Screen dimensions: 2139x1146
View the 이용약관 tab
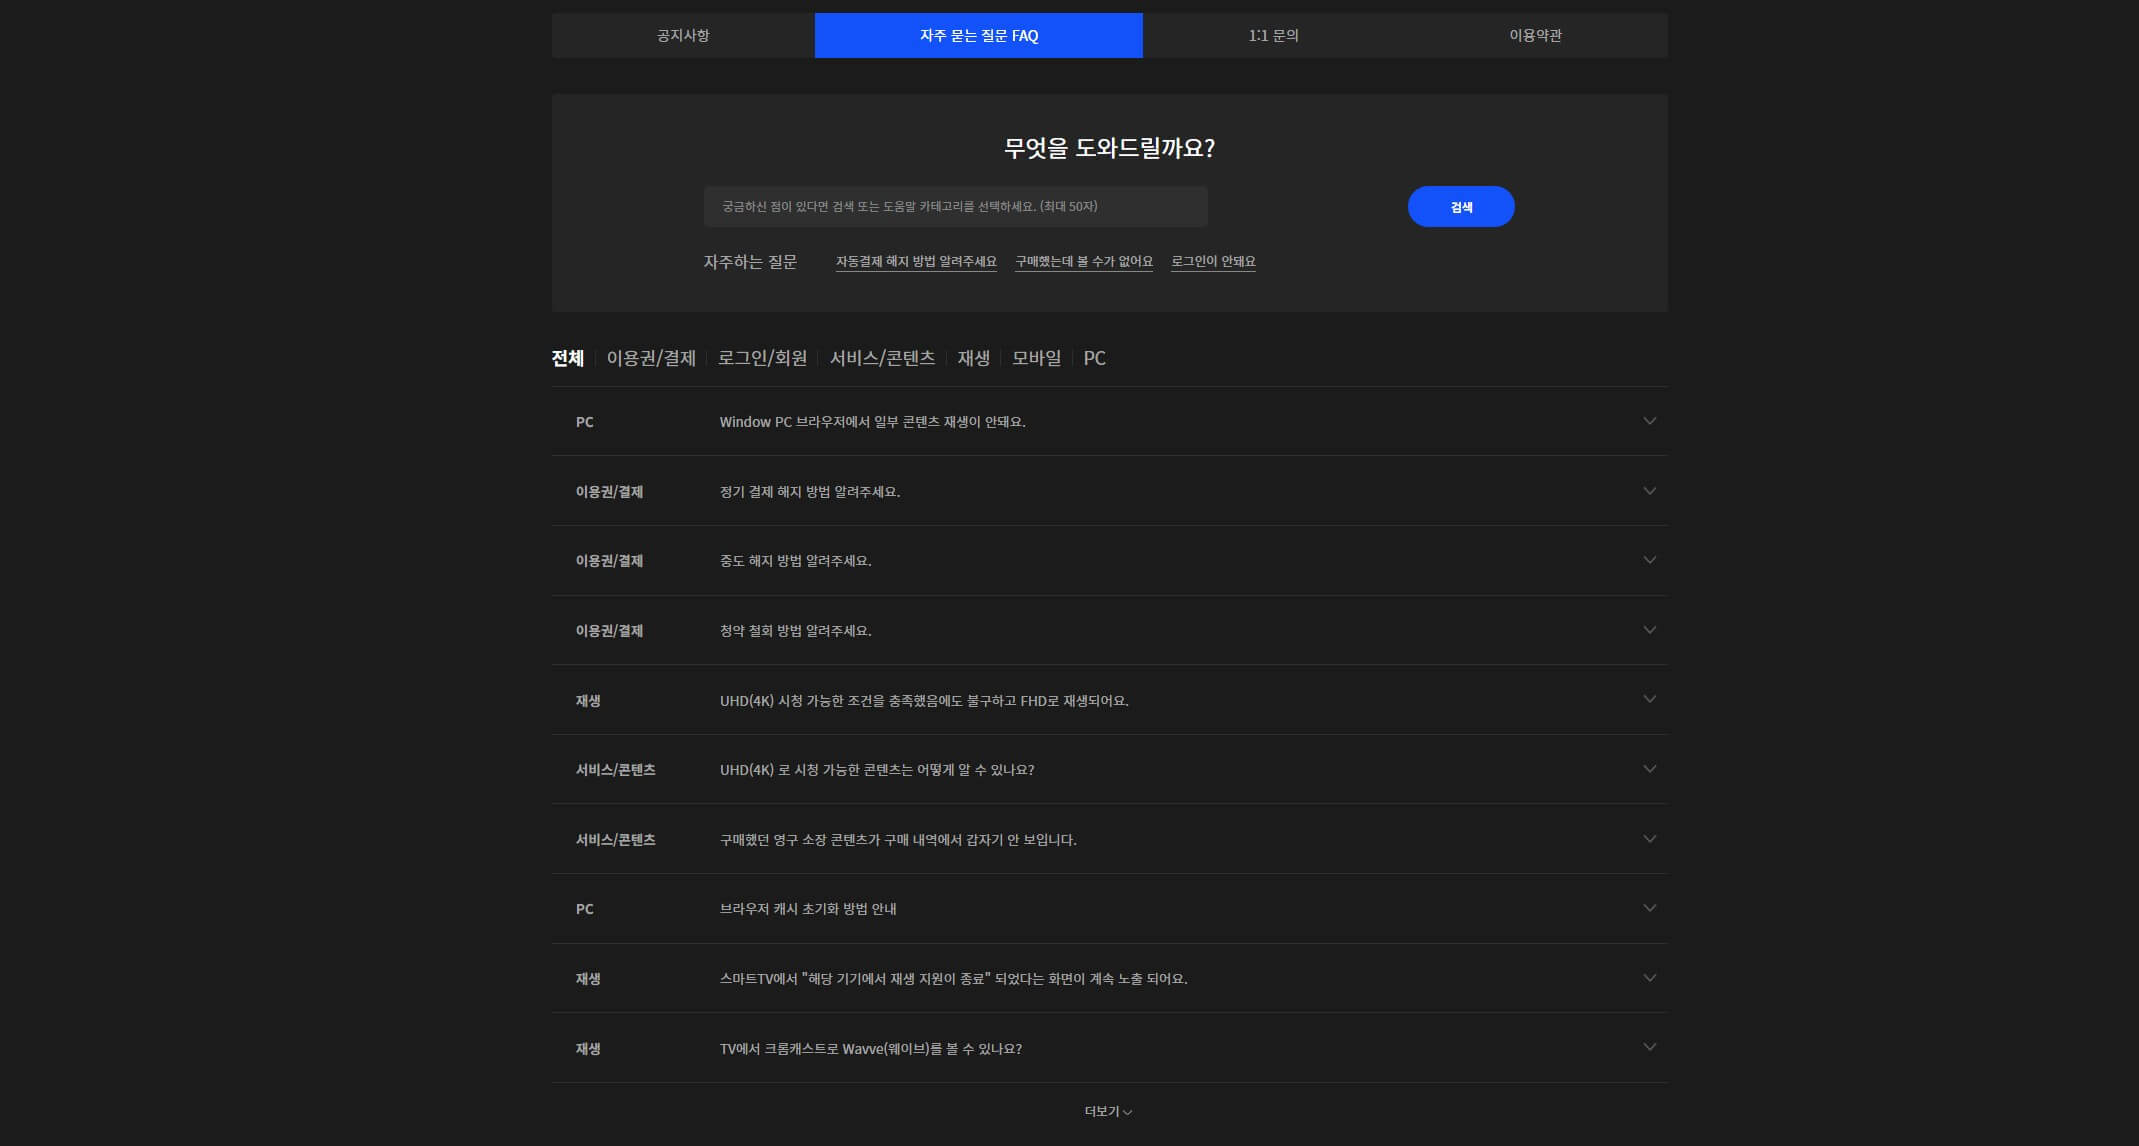tap(1535, 34)
